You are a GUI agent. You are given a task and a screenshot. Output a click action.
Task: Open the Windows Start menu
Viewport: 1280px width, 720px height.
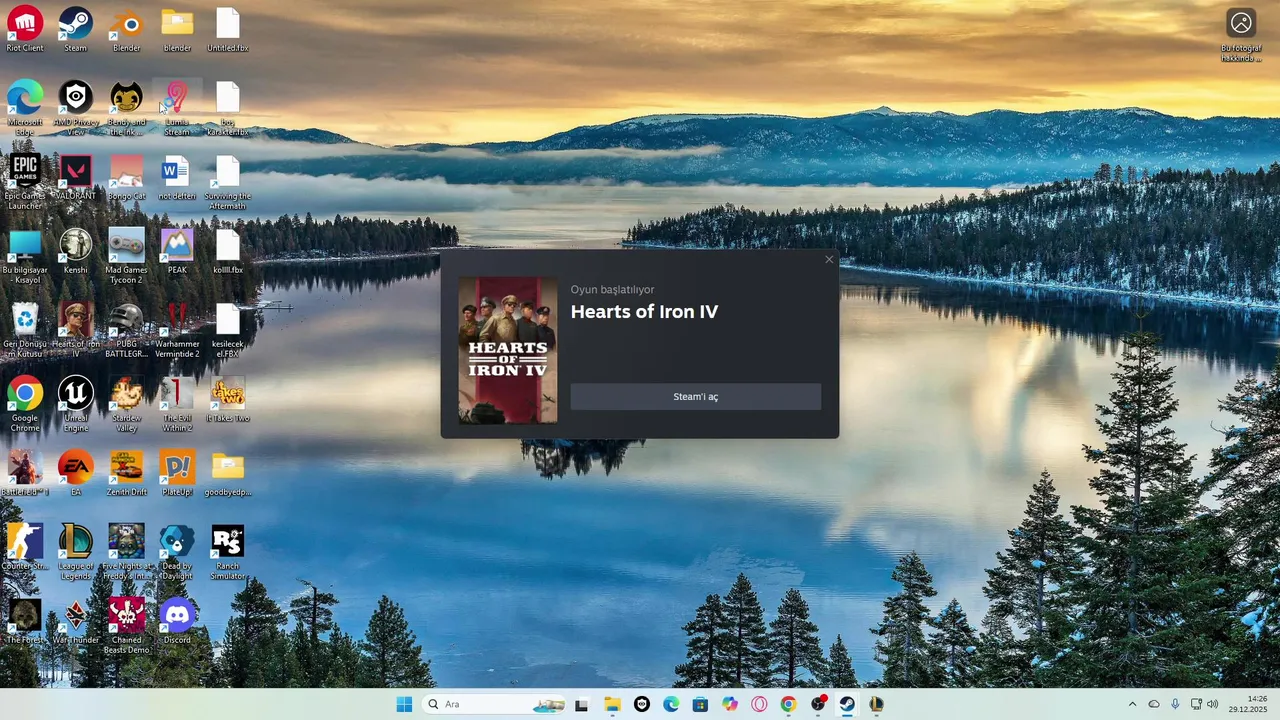pyautogui.click(x=404, y=704)
